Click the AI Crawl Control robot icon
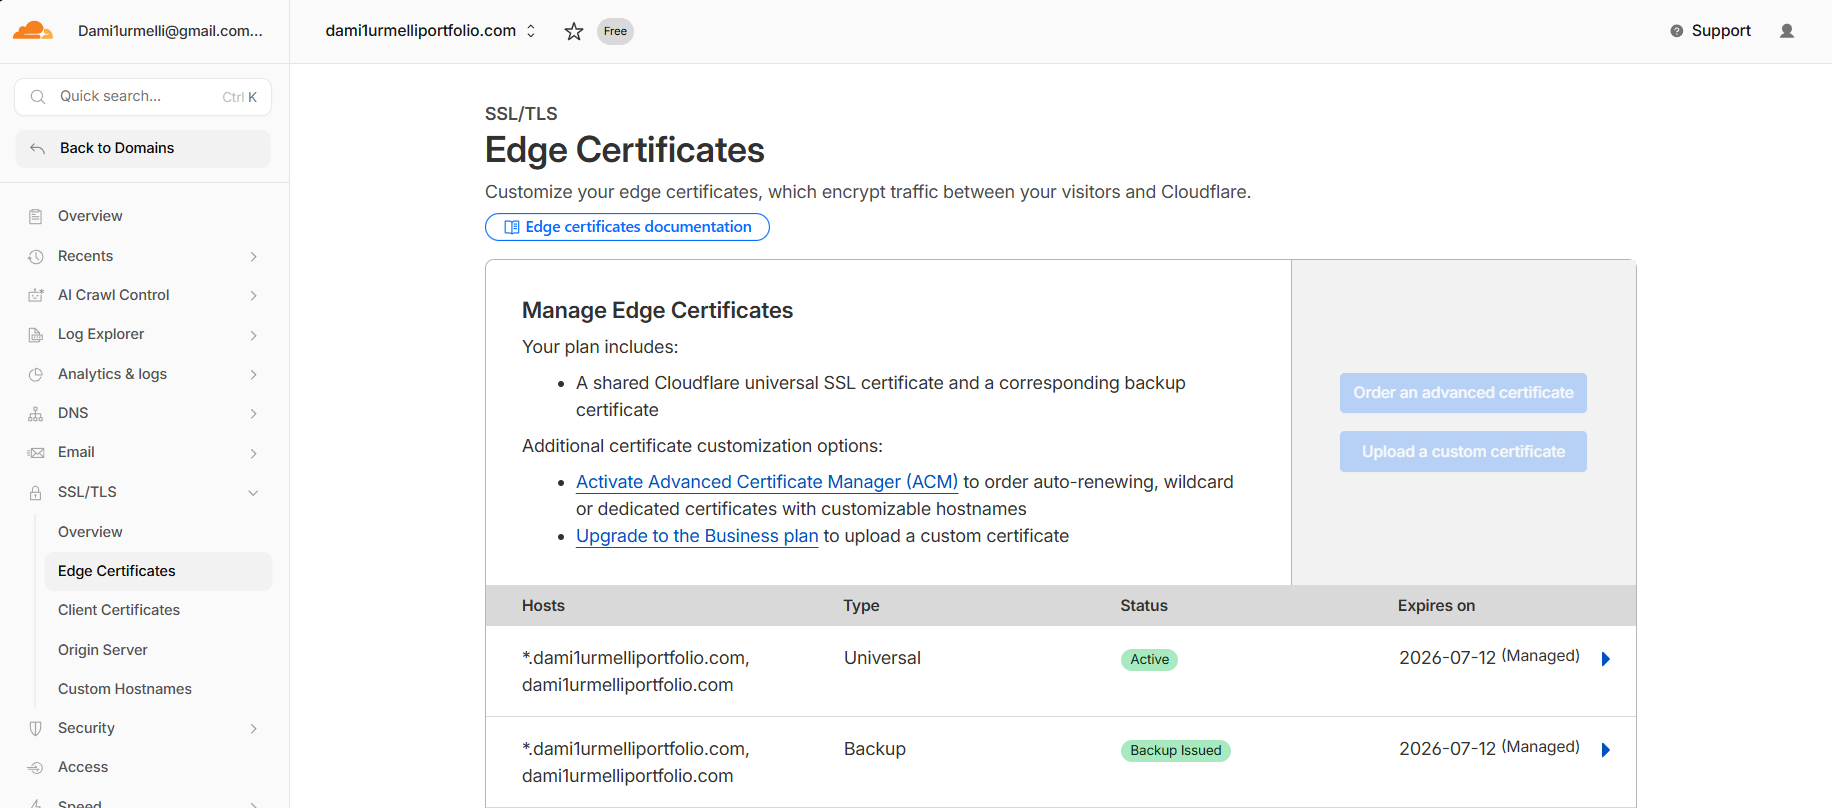The image size is (1832, 808). (36, 295)
